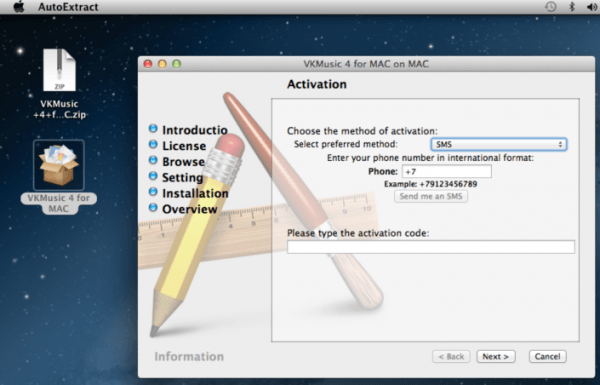
Task: Click the blue bullet beside Overview
Action: coord(153,208)
